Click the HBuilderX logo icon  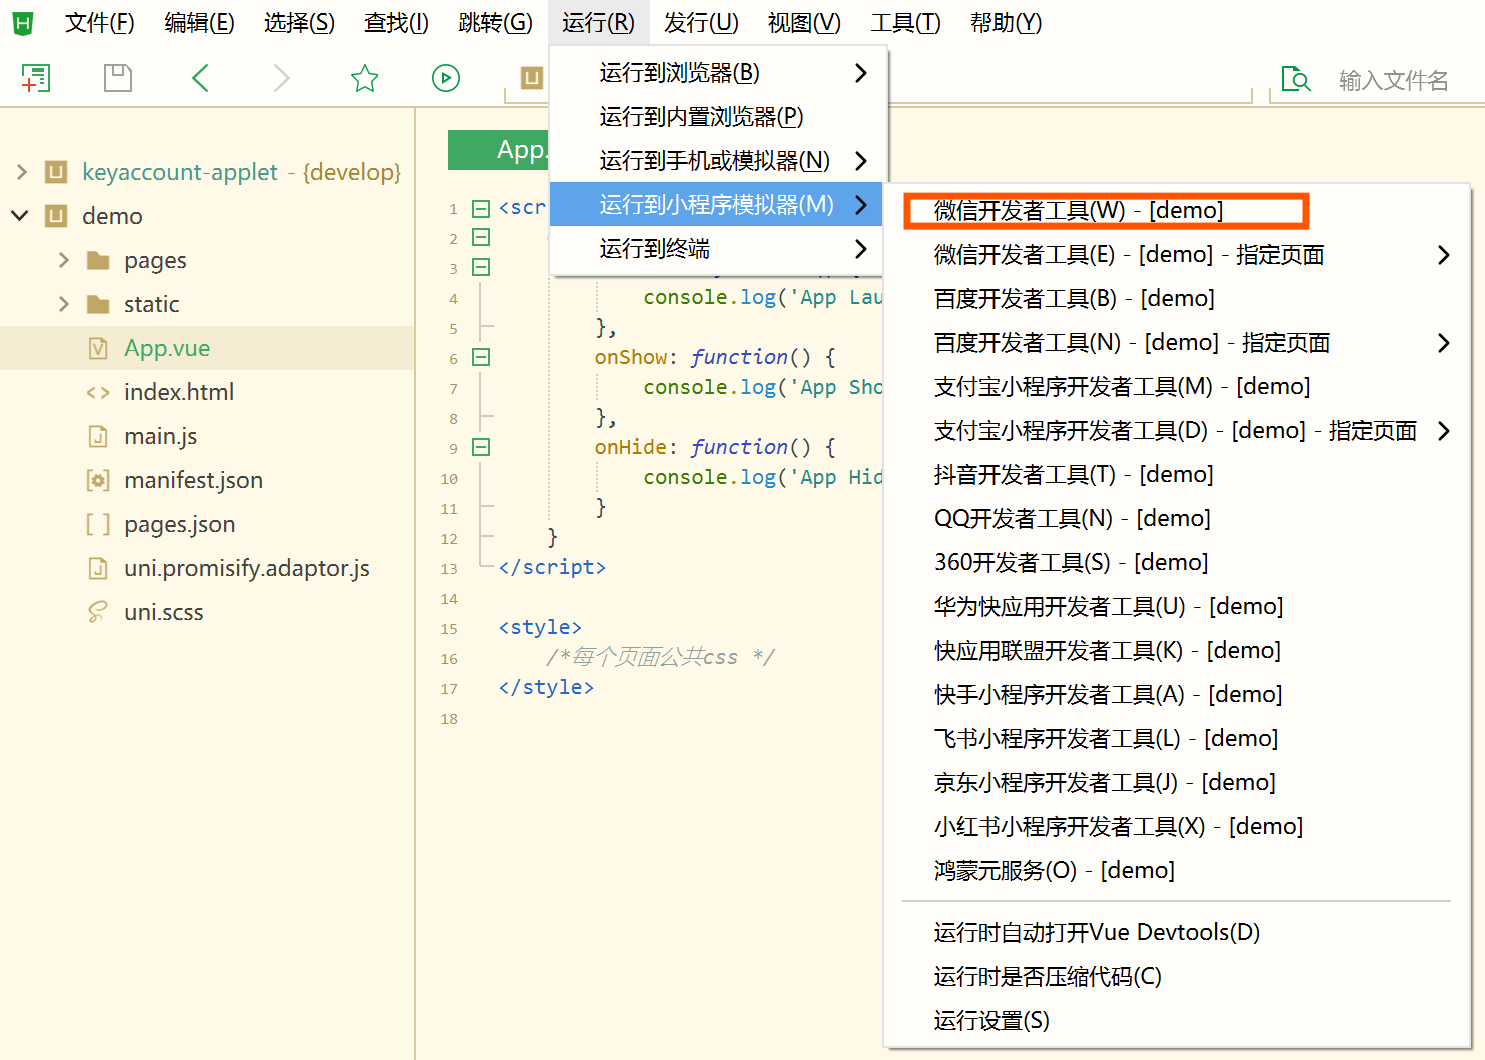(x=22, y=22)
